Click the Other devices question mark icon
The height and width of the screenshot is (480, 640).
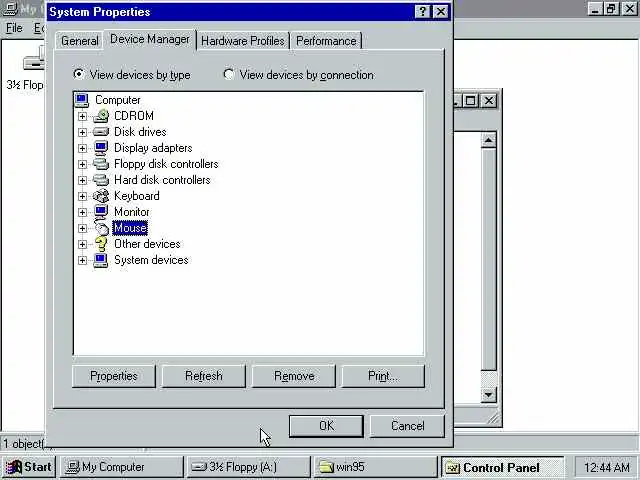101,244
